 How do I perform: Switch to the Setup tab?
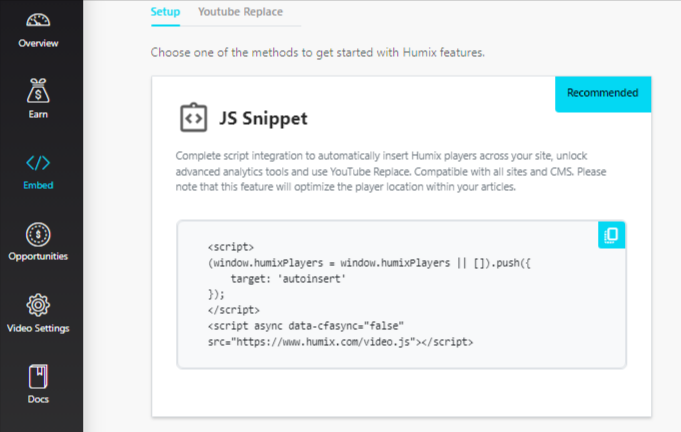point(165,13)
